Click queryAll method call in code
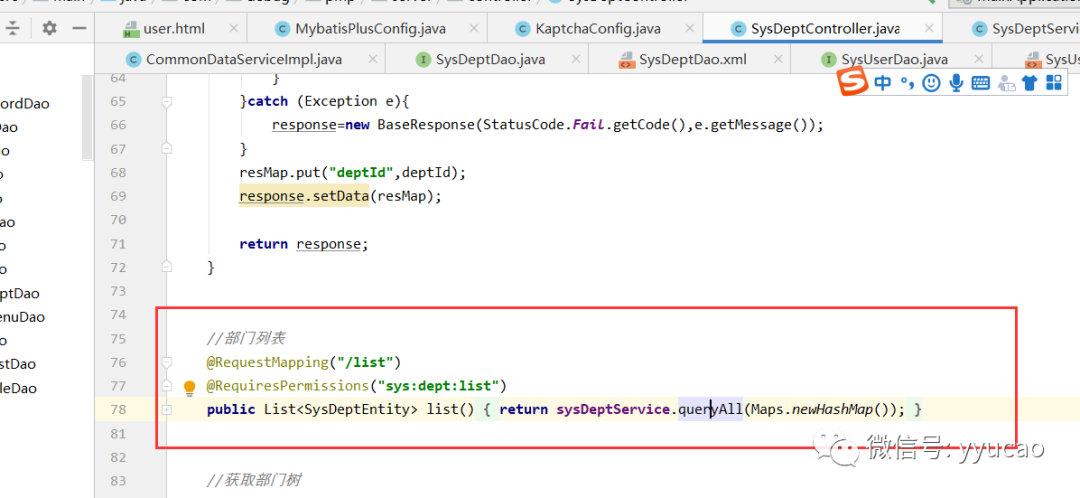 710,410
